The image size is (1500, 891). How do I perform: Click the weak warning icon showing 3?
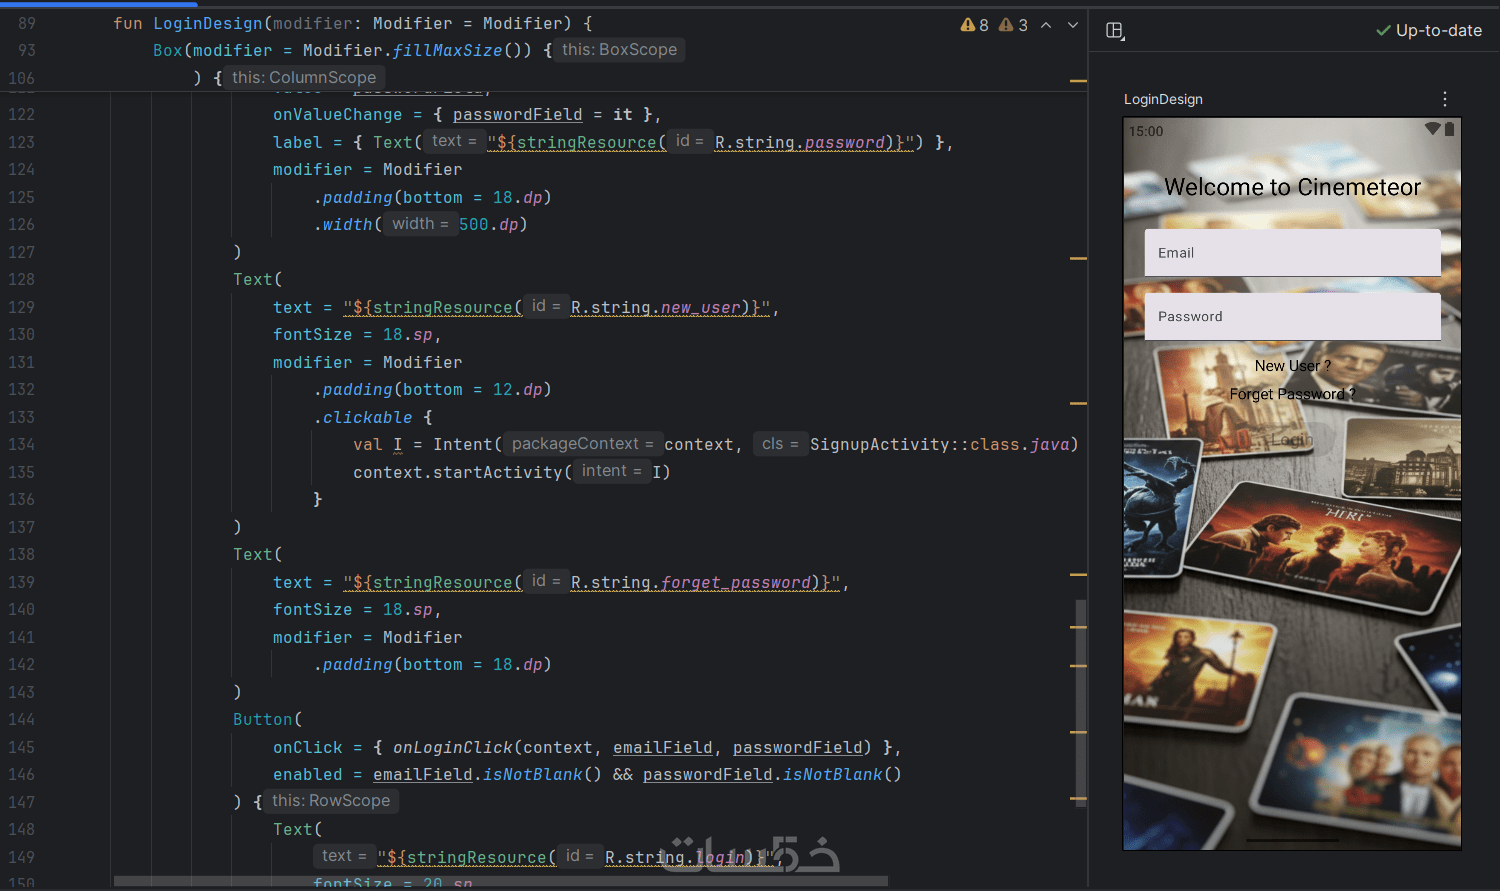(x=1013, y=25)
